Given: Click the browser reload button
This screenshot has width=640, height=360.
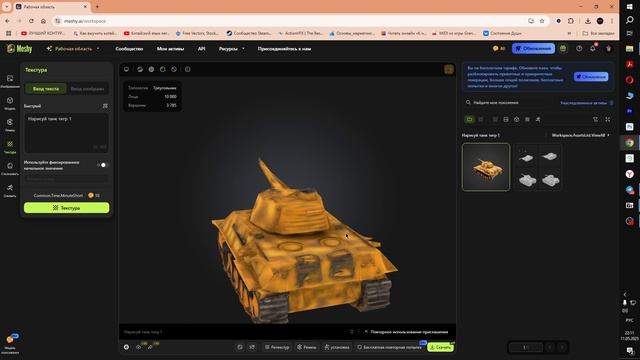Looking at the screenshot, I should pos(31,21).
